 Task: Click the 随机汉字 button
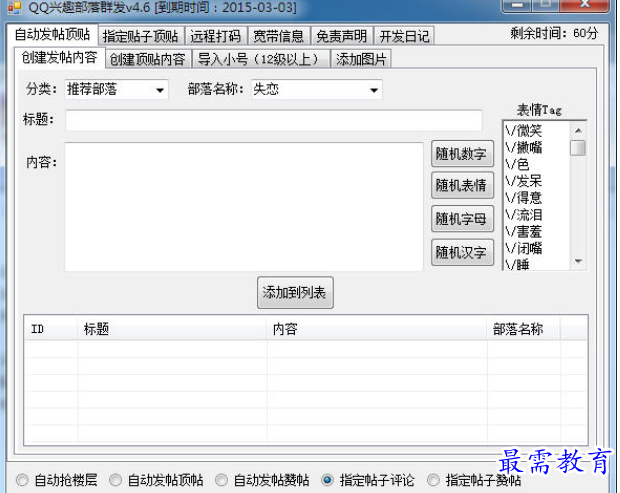462,252
